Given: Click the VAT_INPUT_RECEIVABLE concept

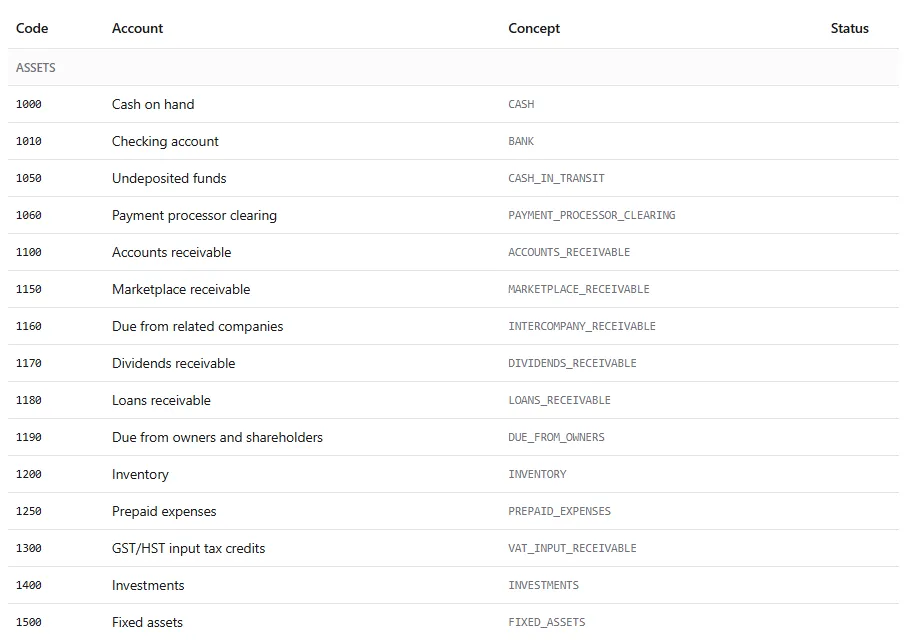Looking at the screenshot, I should 572,549.
